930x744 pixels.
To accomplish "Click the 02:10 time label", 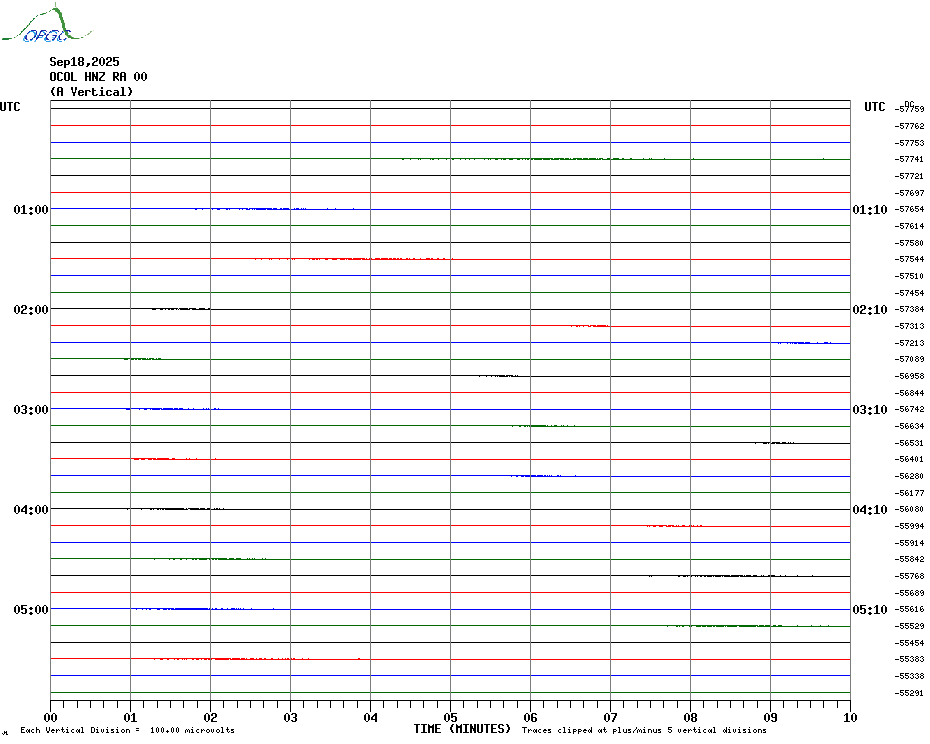I will coord(870,310).
